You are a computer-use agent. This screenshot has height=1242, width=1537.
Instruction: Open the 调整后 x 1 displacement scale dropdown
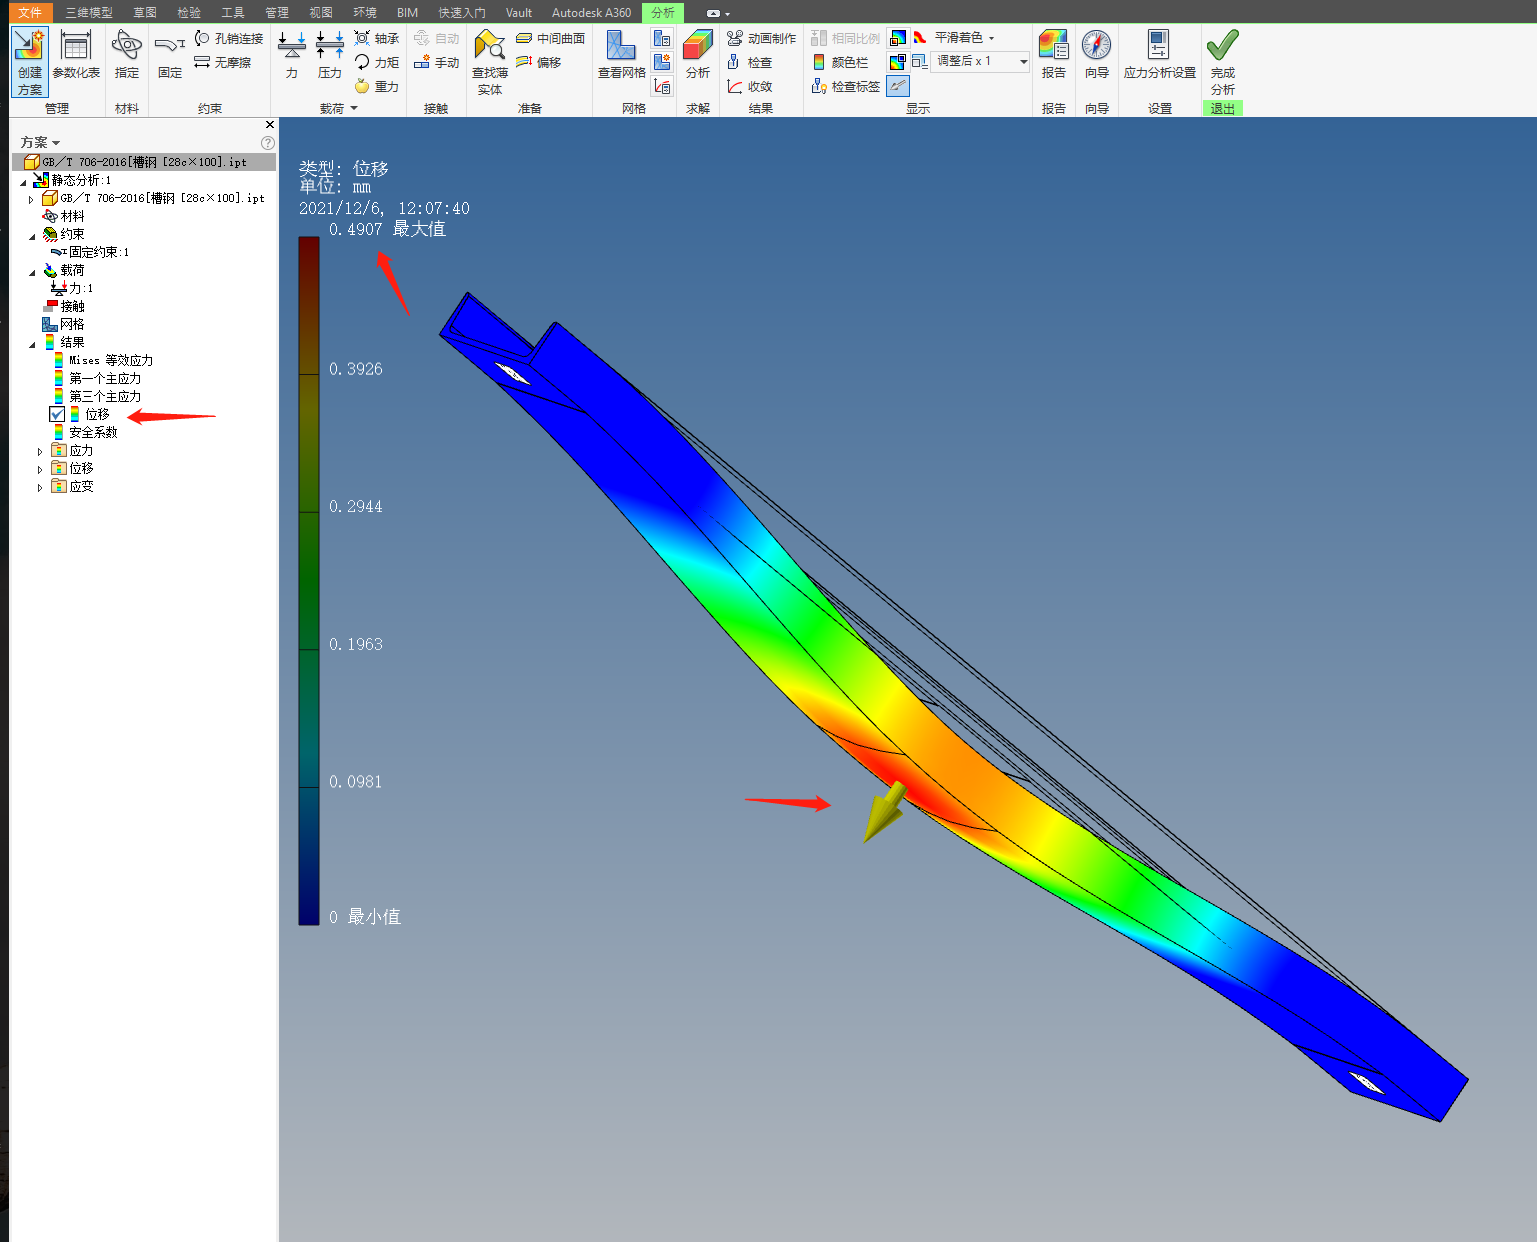980,62
